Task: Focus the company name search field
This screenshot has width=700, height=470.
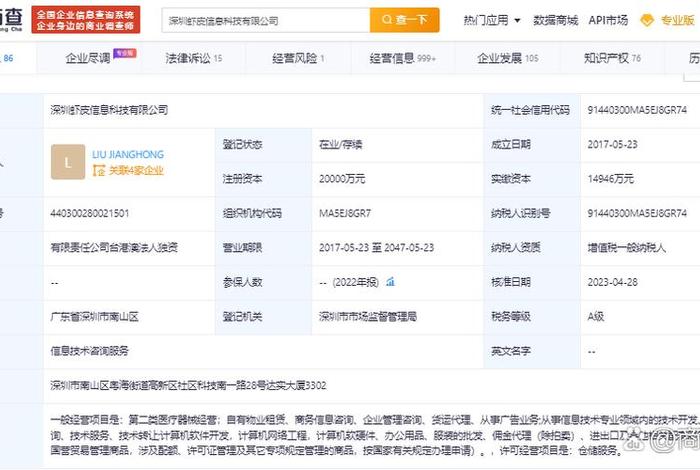Action: (266, 20)
